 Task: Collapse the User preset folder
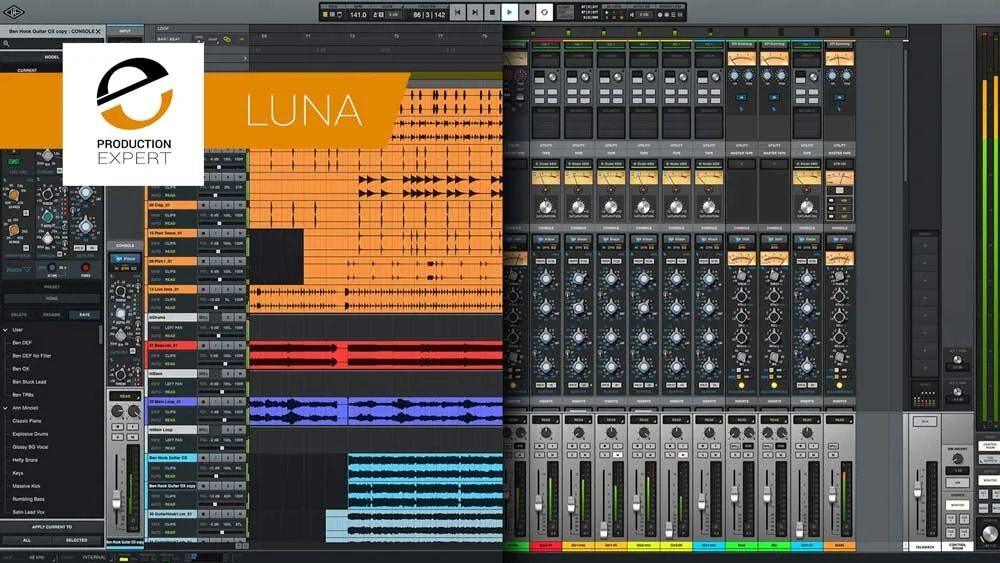coord(6,330)
